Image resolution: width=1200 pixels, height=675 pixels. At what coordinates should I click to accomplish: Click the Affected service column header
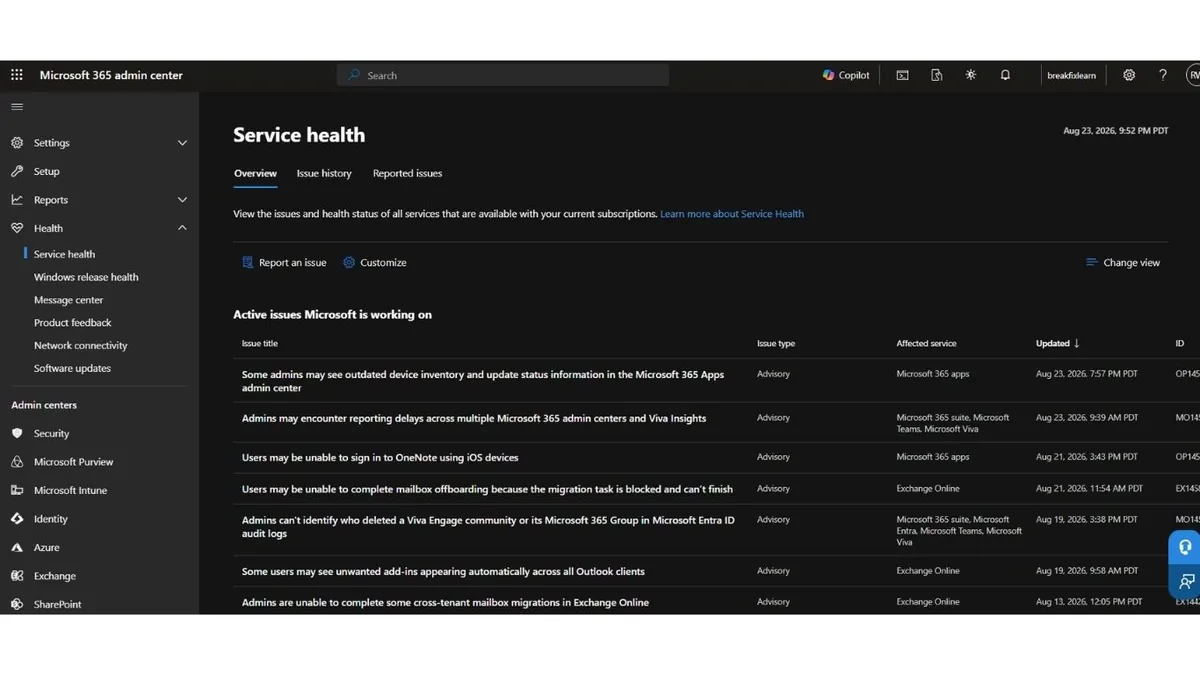point(926,343)
